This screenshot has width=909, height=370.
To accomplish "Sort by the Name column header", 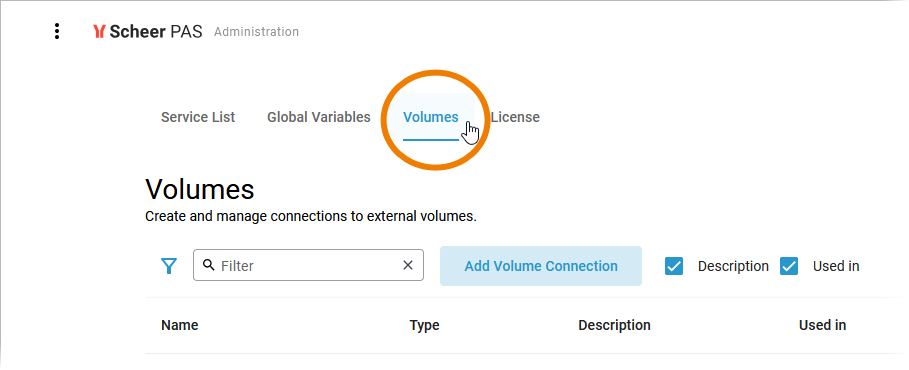I will pyautogui.click(x=180, y=325).
